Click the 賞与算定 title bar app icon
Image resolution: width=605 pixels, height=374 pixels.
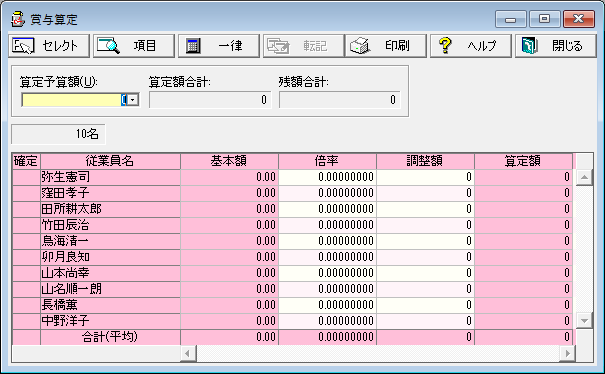coord(18,19)
